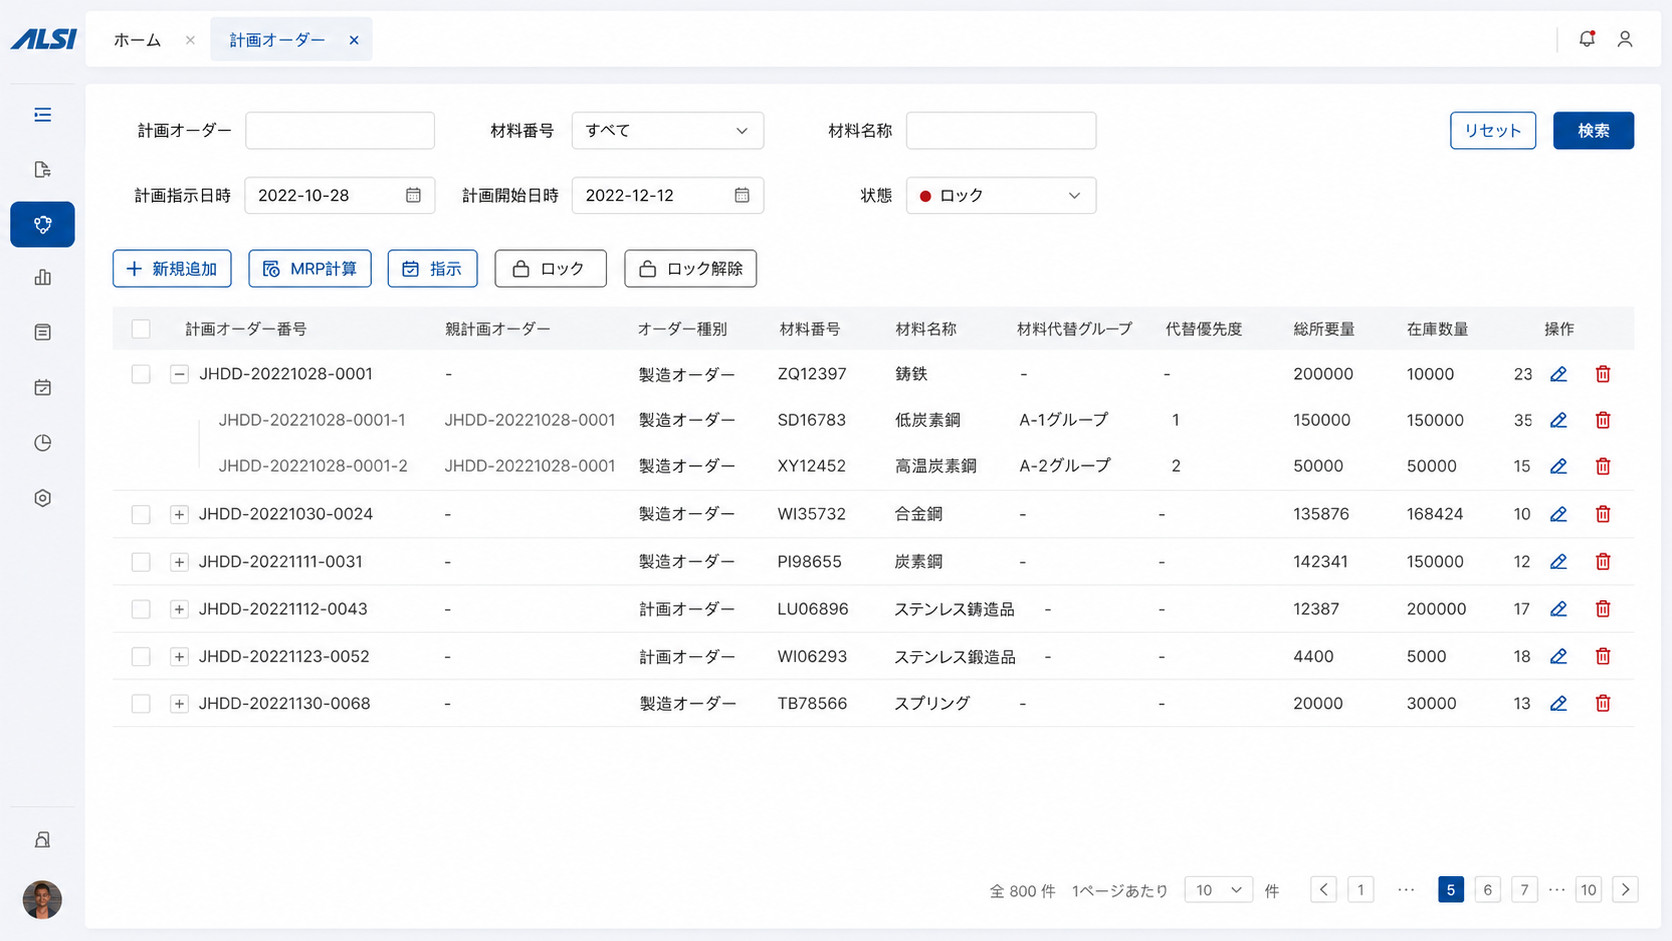Open the notifications bell icon

click(1587, 39)
